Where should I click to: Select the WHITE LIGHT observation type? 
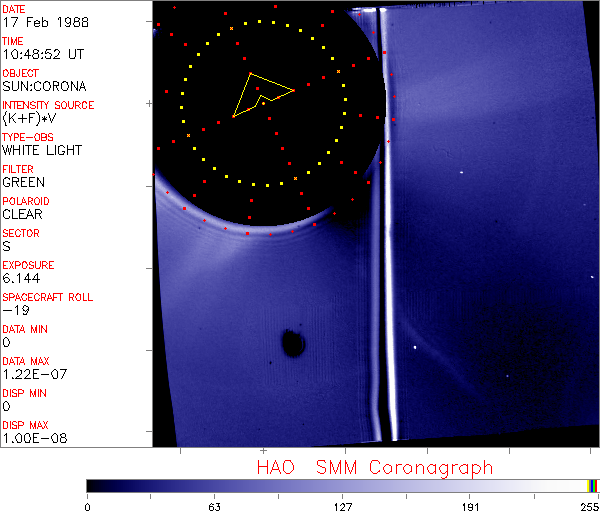click(x=42, y=151)
